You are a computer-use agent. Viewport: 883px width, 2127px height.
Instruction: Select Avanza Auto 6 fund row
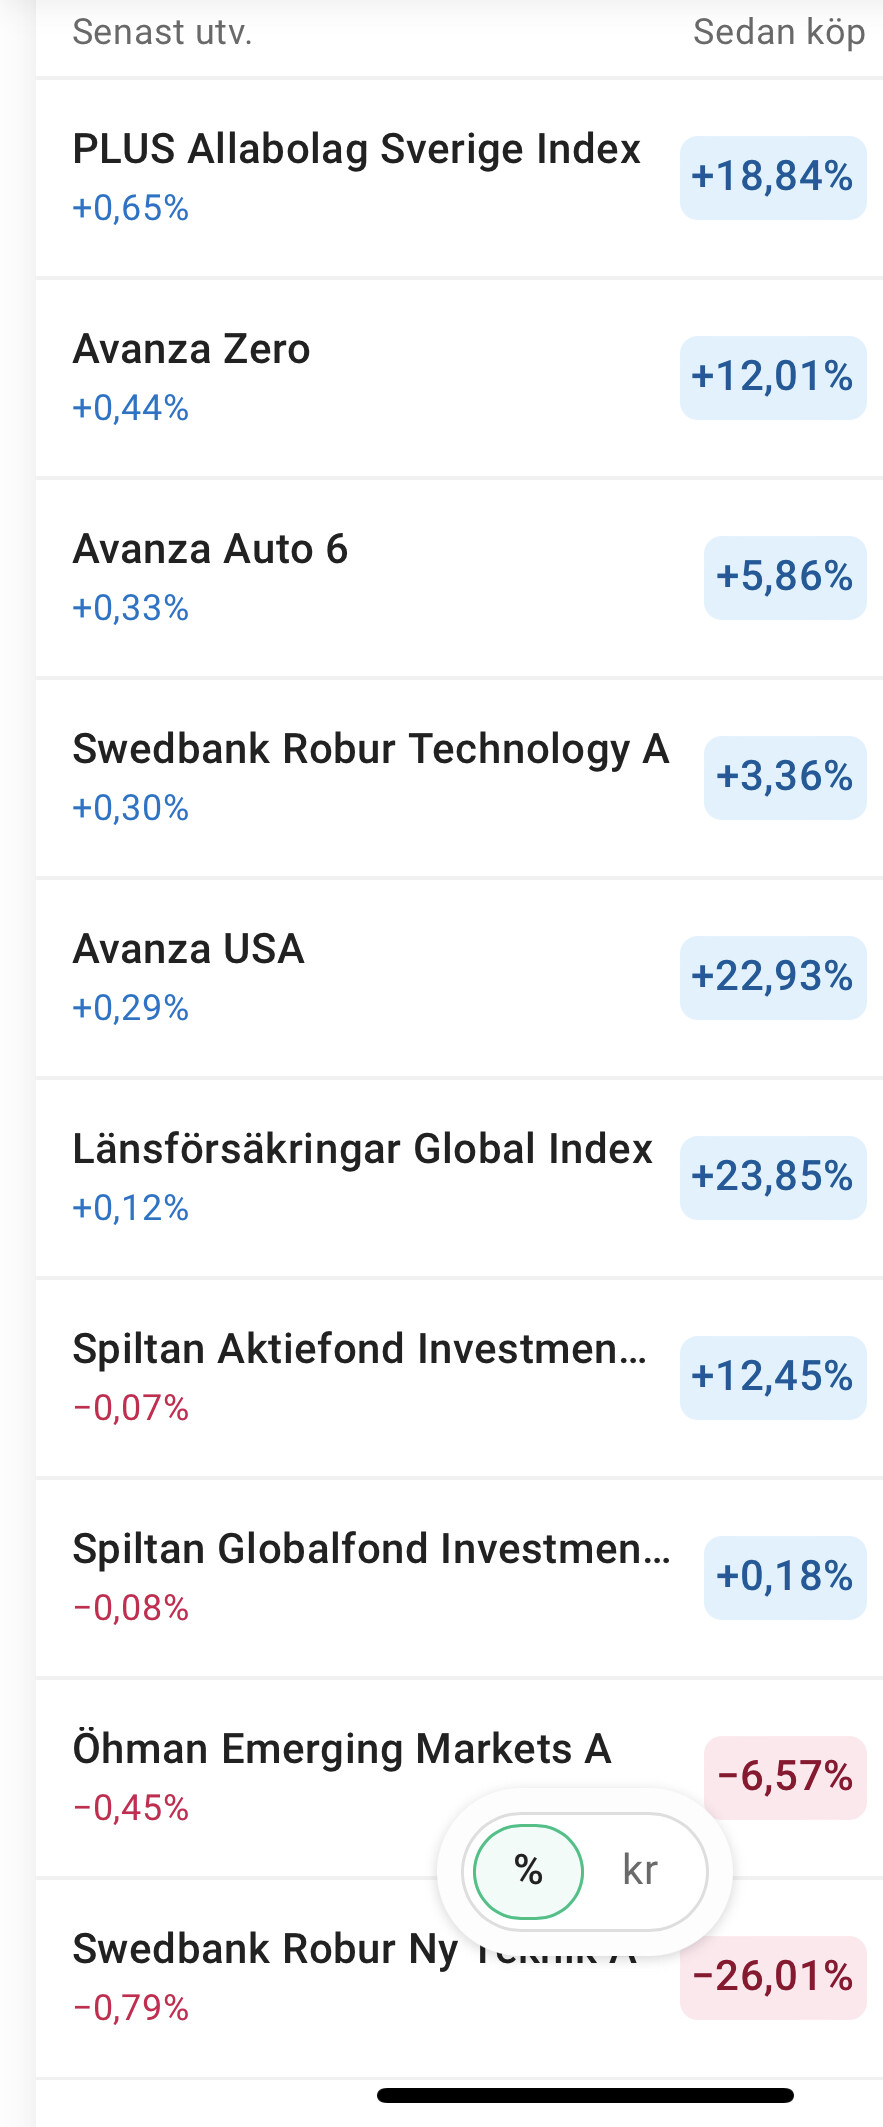click(x=210, y=550)
